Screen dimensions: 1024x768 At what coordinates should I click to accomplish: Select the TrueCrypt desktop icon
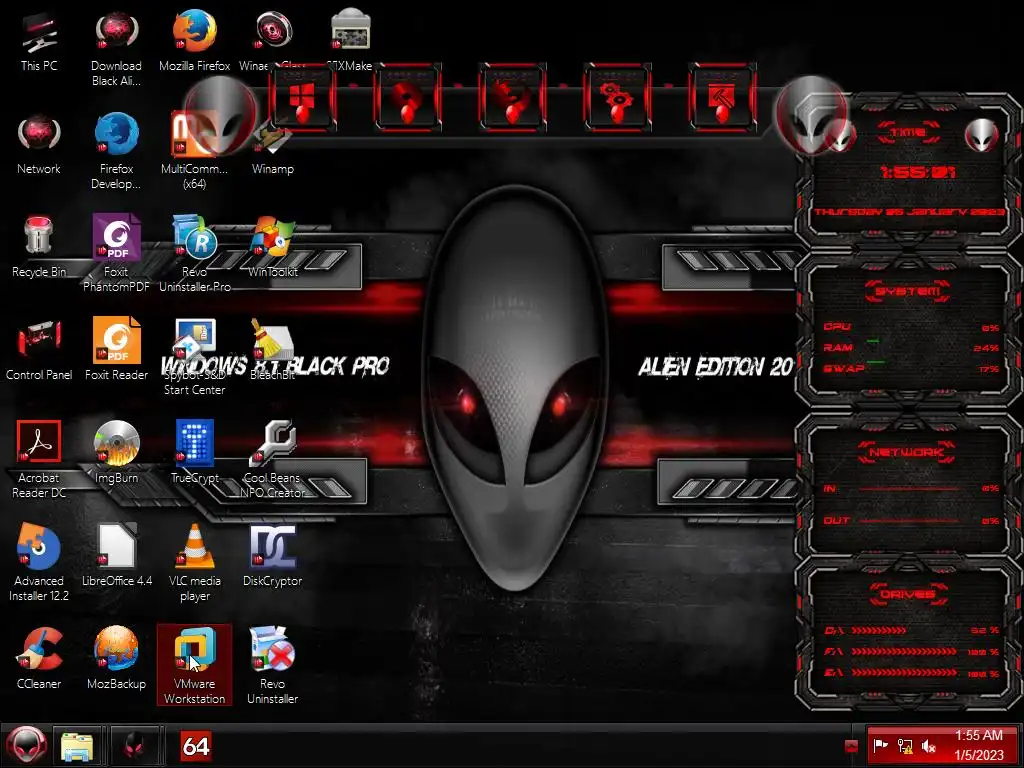[195, 452]
